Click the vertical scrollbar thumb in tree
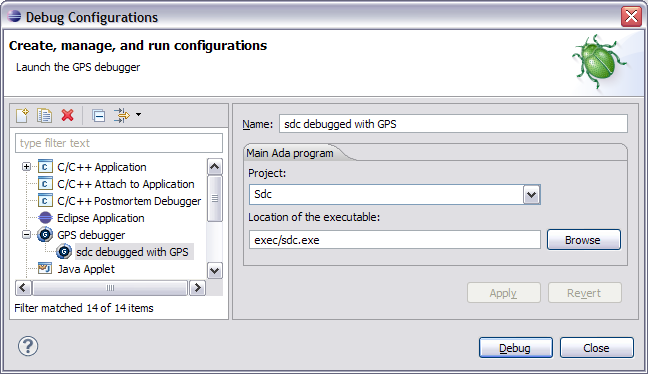 [x=214, y=198]
